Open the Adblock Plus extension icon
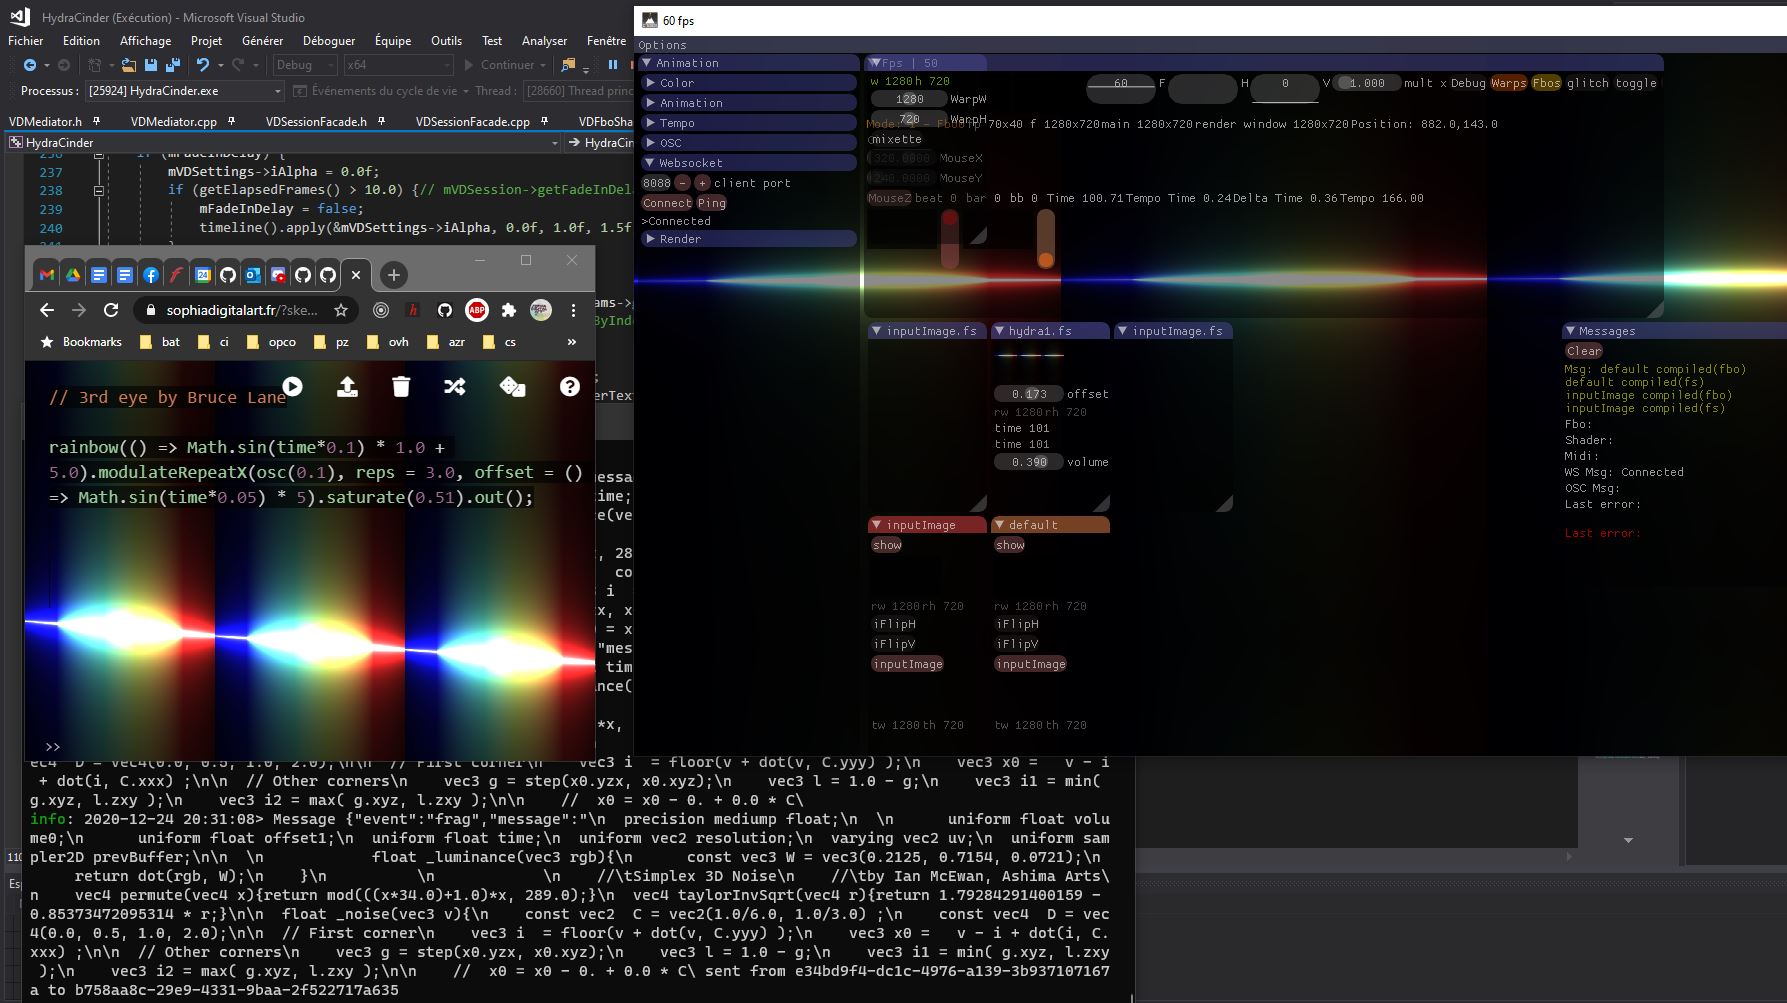Viewport: 1787px width, 1003px height. 478,310
